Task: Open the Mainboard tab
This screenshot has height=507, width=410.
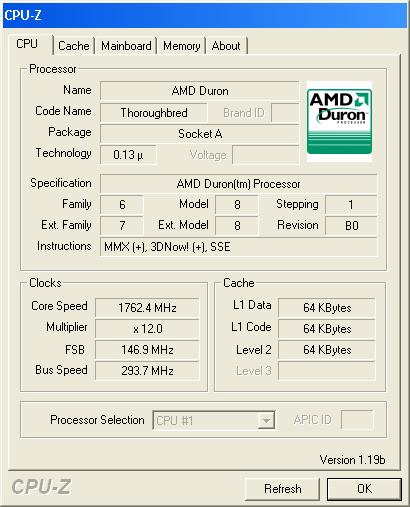Action: [x=126, y=46]
